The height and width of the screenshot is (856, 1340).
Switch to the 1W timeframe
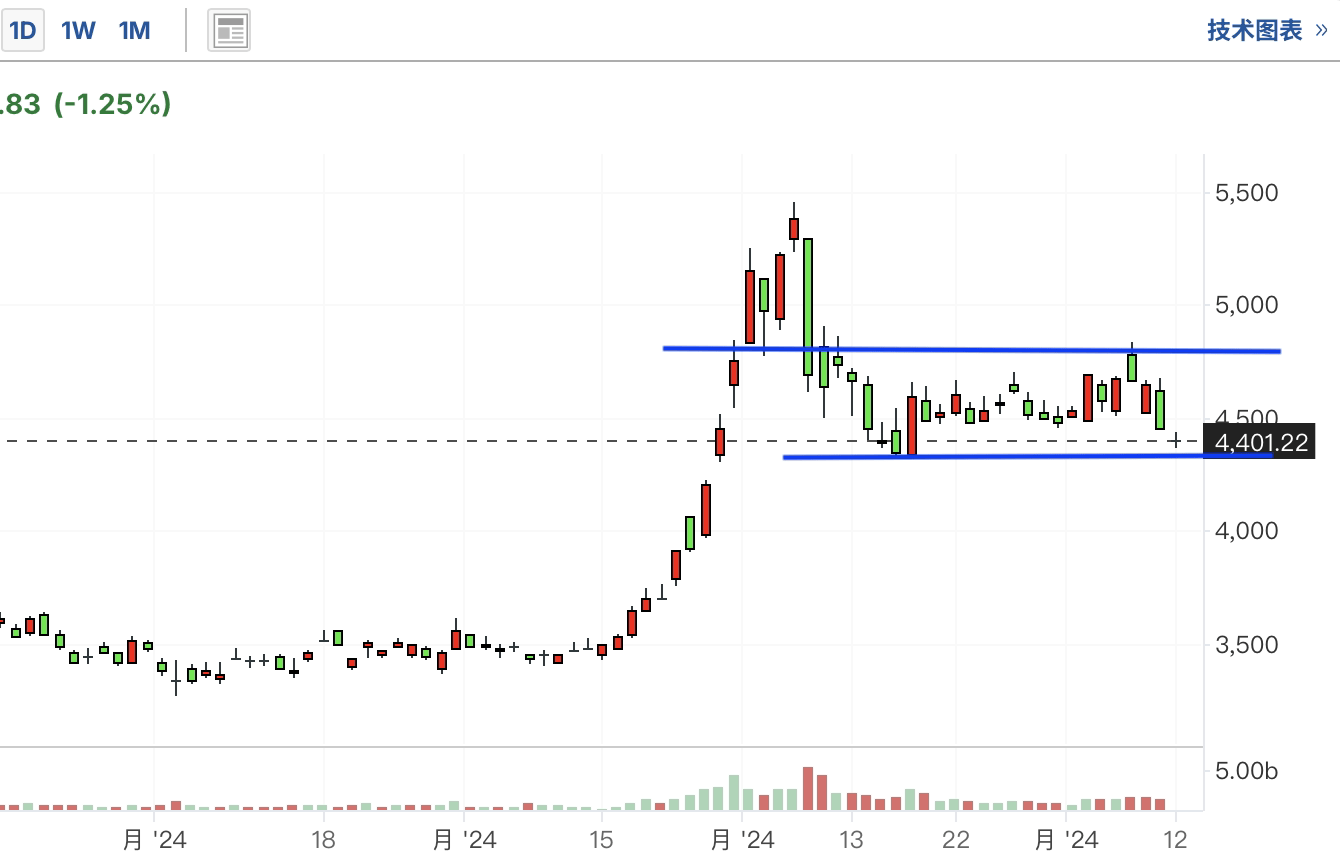78,31
